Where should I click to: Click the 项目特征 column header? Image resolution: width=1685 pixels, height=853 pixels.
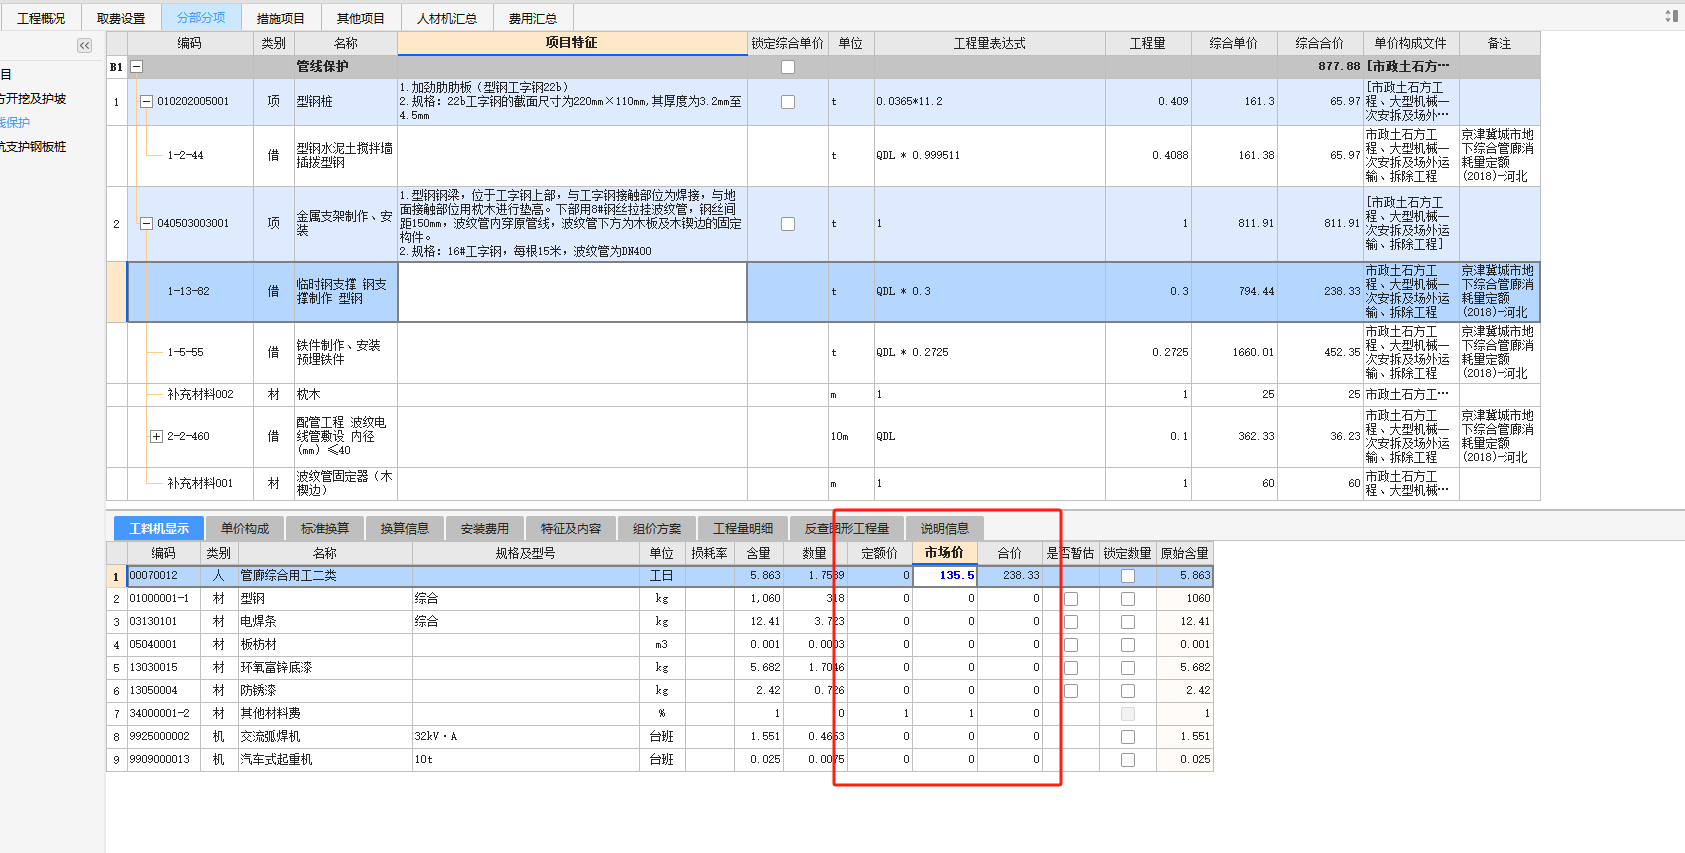[x=572, y=43]
